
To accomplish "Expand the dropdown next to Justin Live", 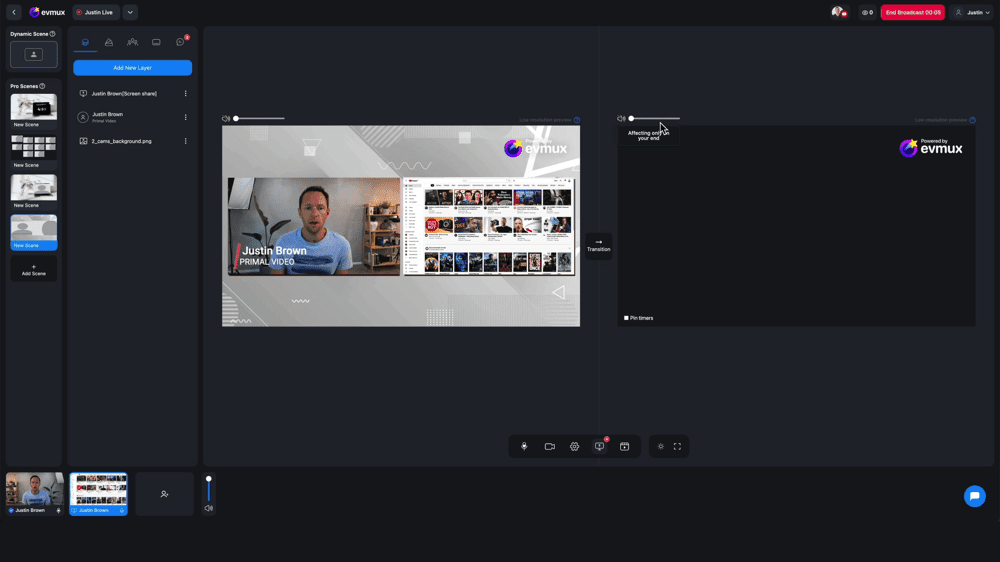I will [130, 12].
